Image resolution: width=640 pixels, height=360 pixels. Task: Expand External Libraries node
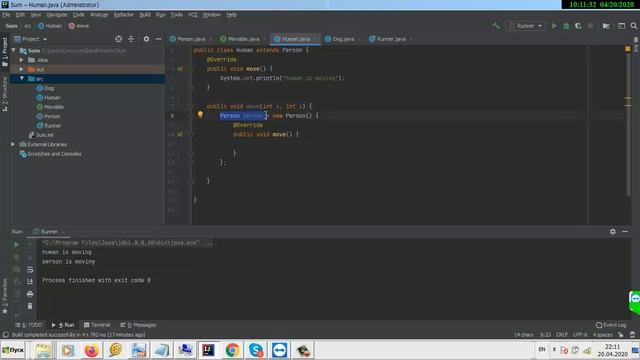[x=13, y=144]
